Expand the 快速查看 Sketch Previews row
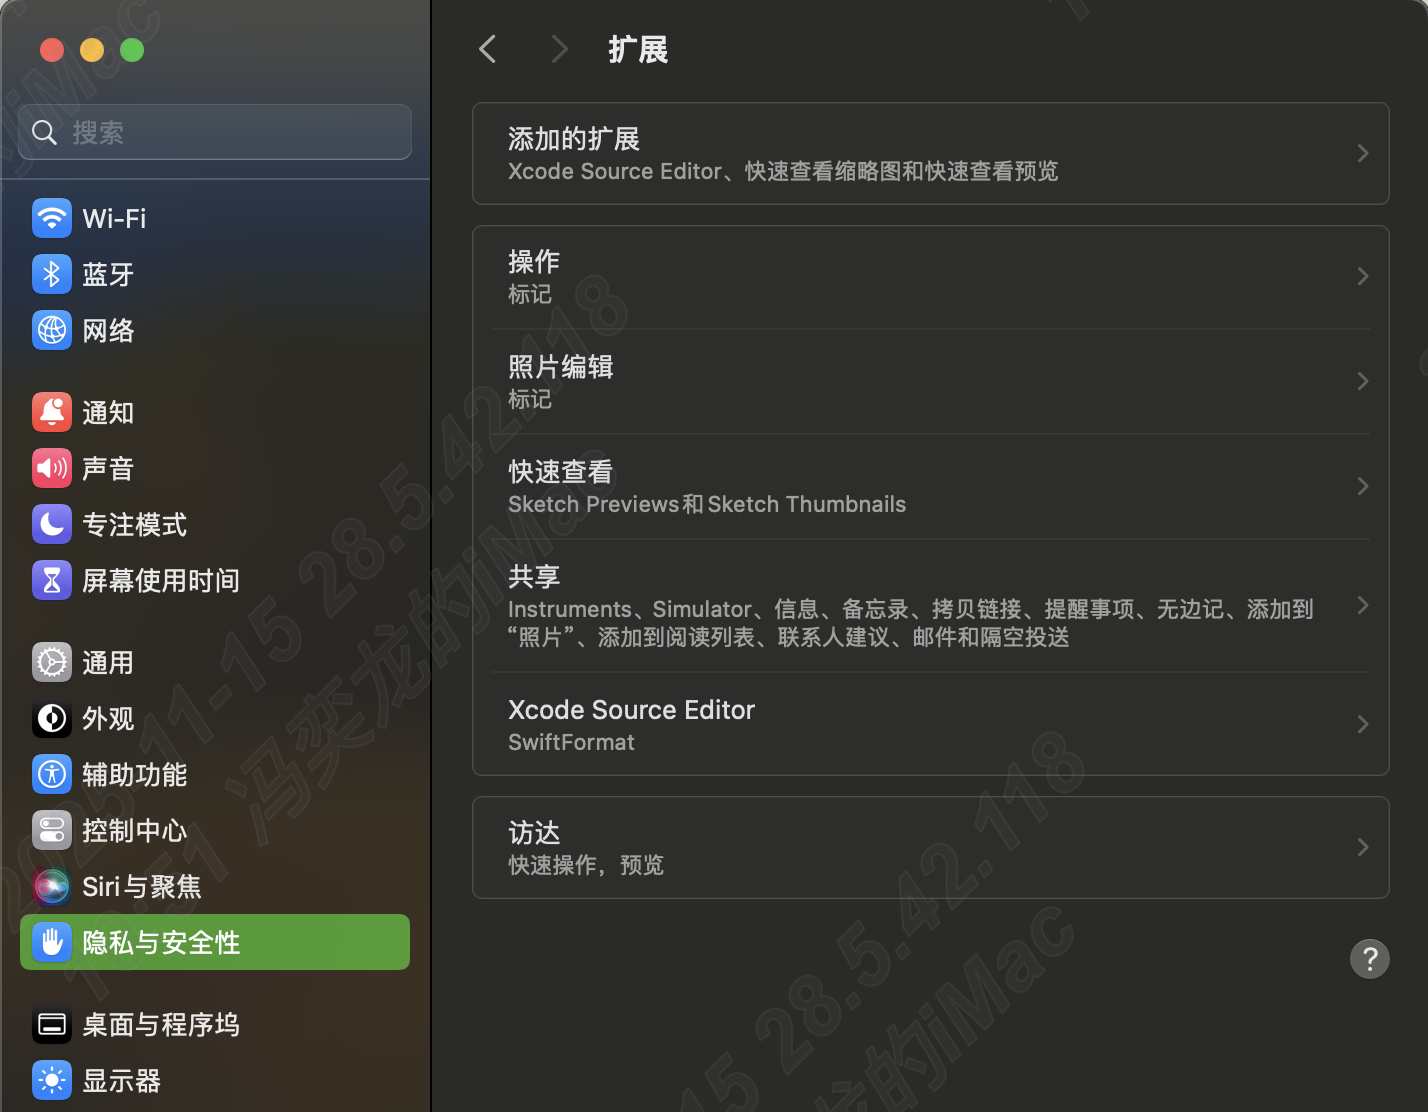1428x1112 pixels. point(930,486)
